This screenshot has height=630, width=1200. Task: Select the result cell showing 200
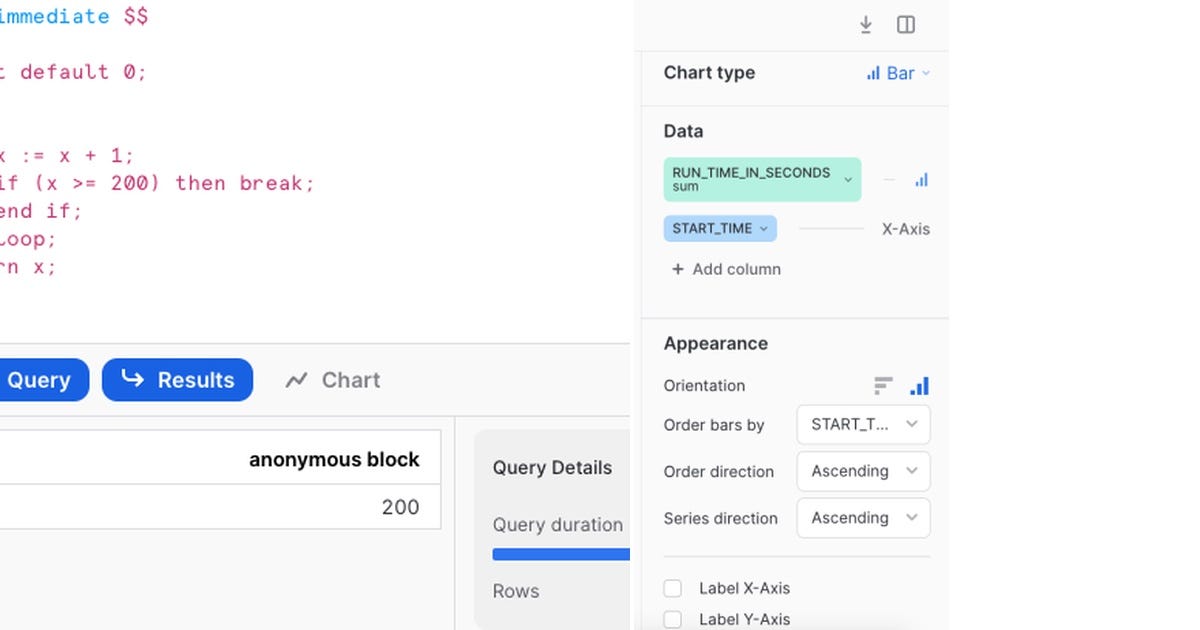pyautogui.click(x=220, y=507)
